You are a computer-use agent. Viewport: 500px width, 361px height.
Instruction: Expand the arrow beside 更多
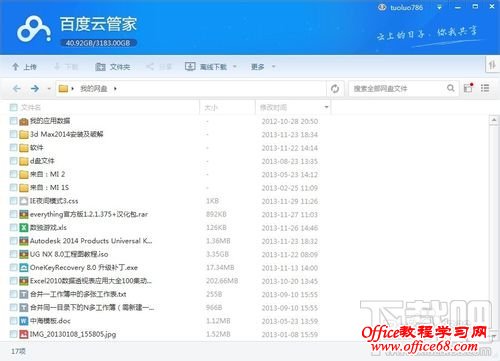273,67
